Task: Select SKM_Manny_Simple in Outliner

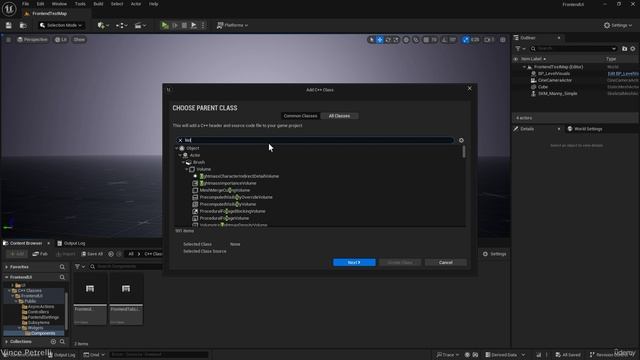Action: (557, 93)
